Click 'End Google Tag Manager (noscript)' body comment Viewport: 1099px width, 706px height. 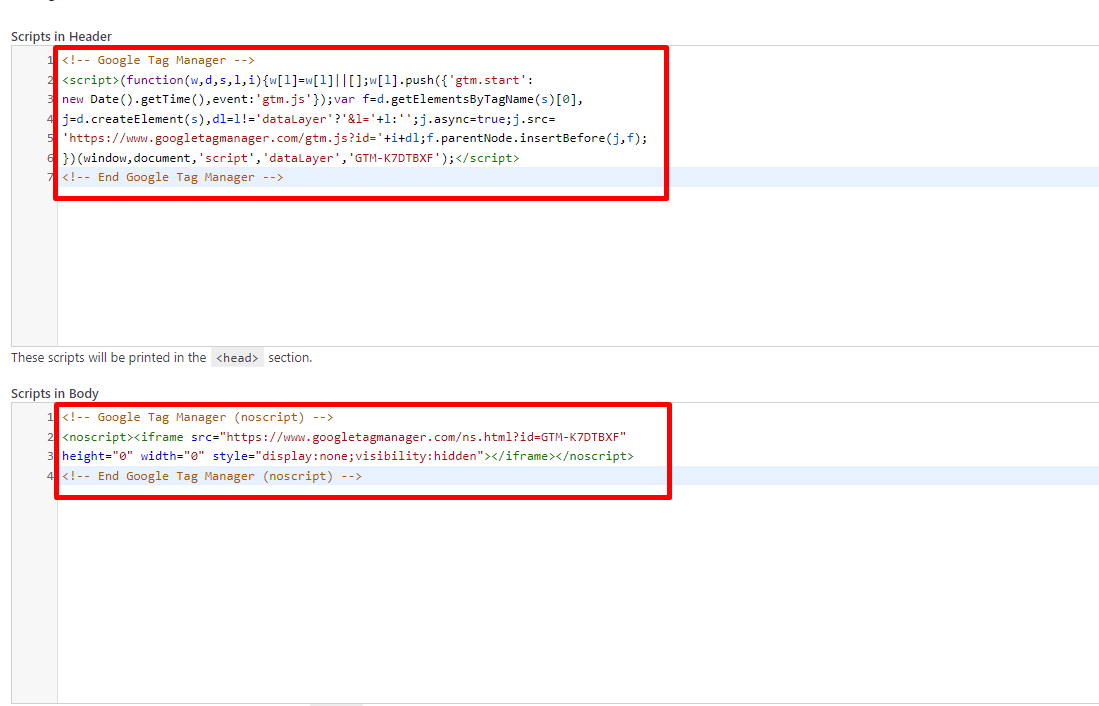211,476
